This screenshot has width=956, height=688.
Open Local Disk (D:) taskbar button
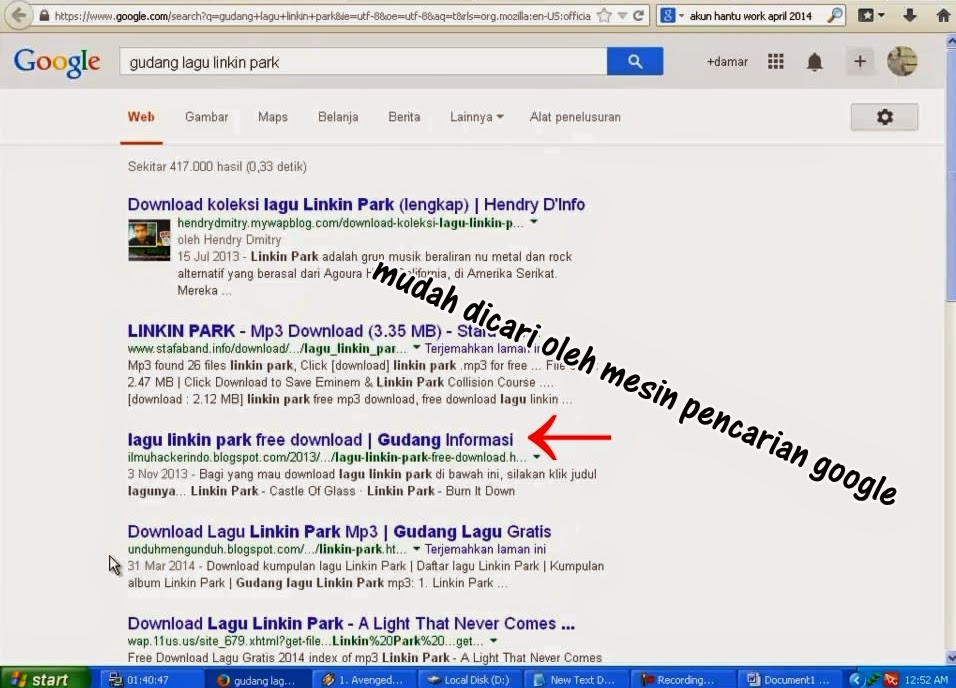[x=469, y=679]
